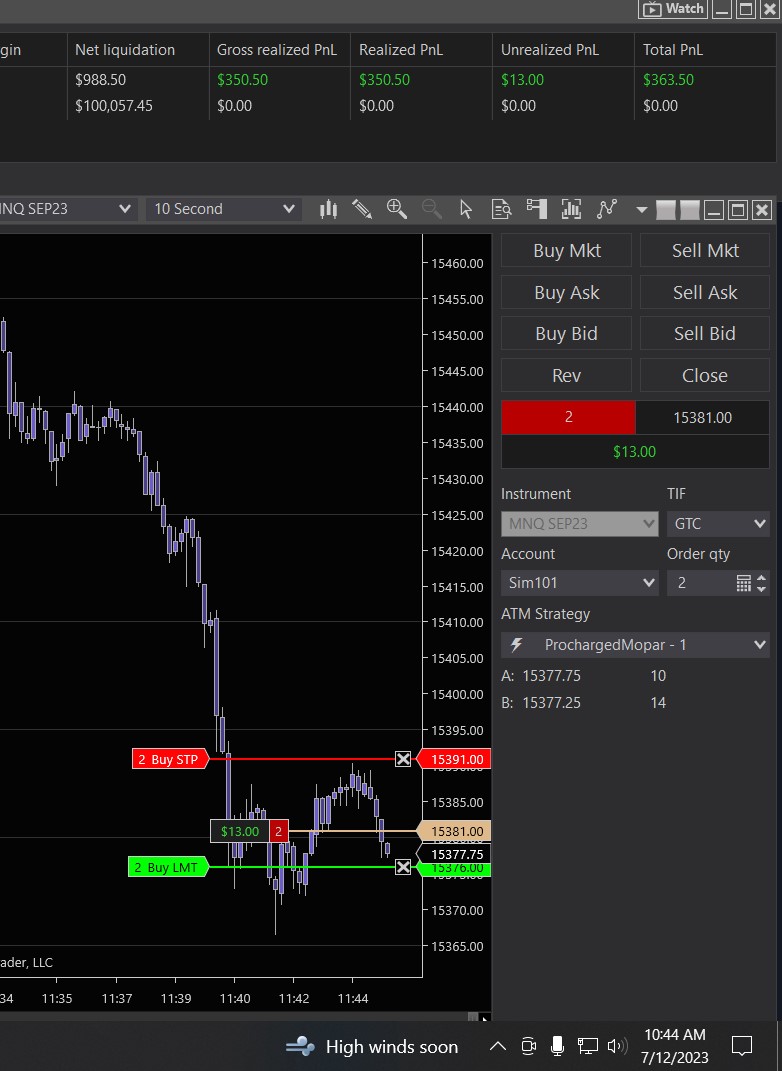Viewport: 782px width, 1071px height.
Task: Select the zoom out magnifier tool
Action: pyautogui.click(x=432, y=209)
